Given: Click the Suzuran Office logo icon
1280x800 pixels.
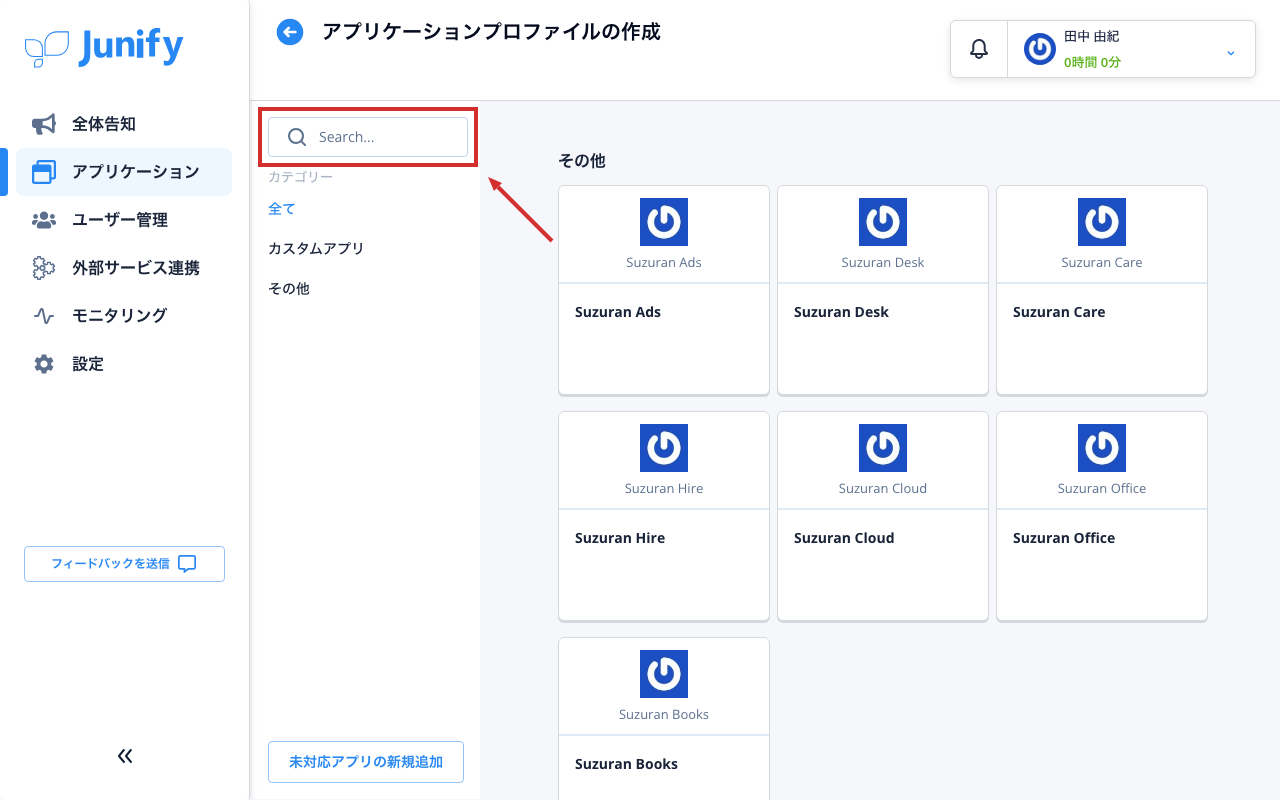Looking at the screenshot, I should coord(1102,448).
